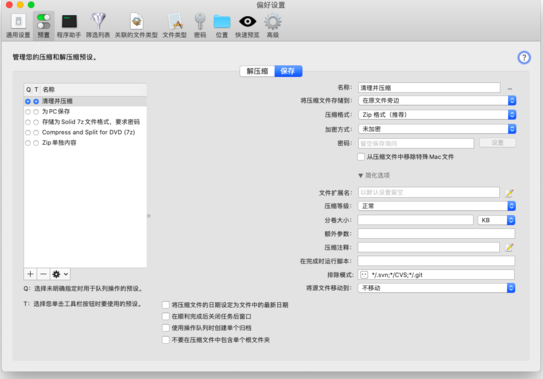Toggle 不要在压缩文件中包含单个根文件夹 checkbox

[166, 340]
